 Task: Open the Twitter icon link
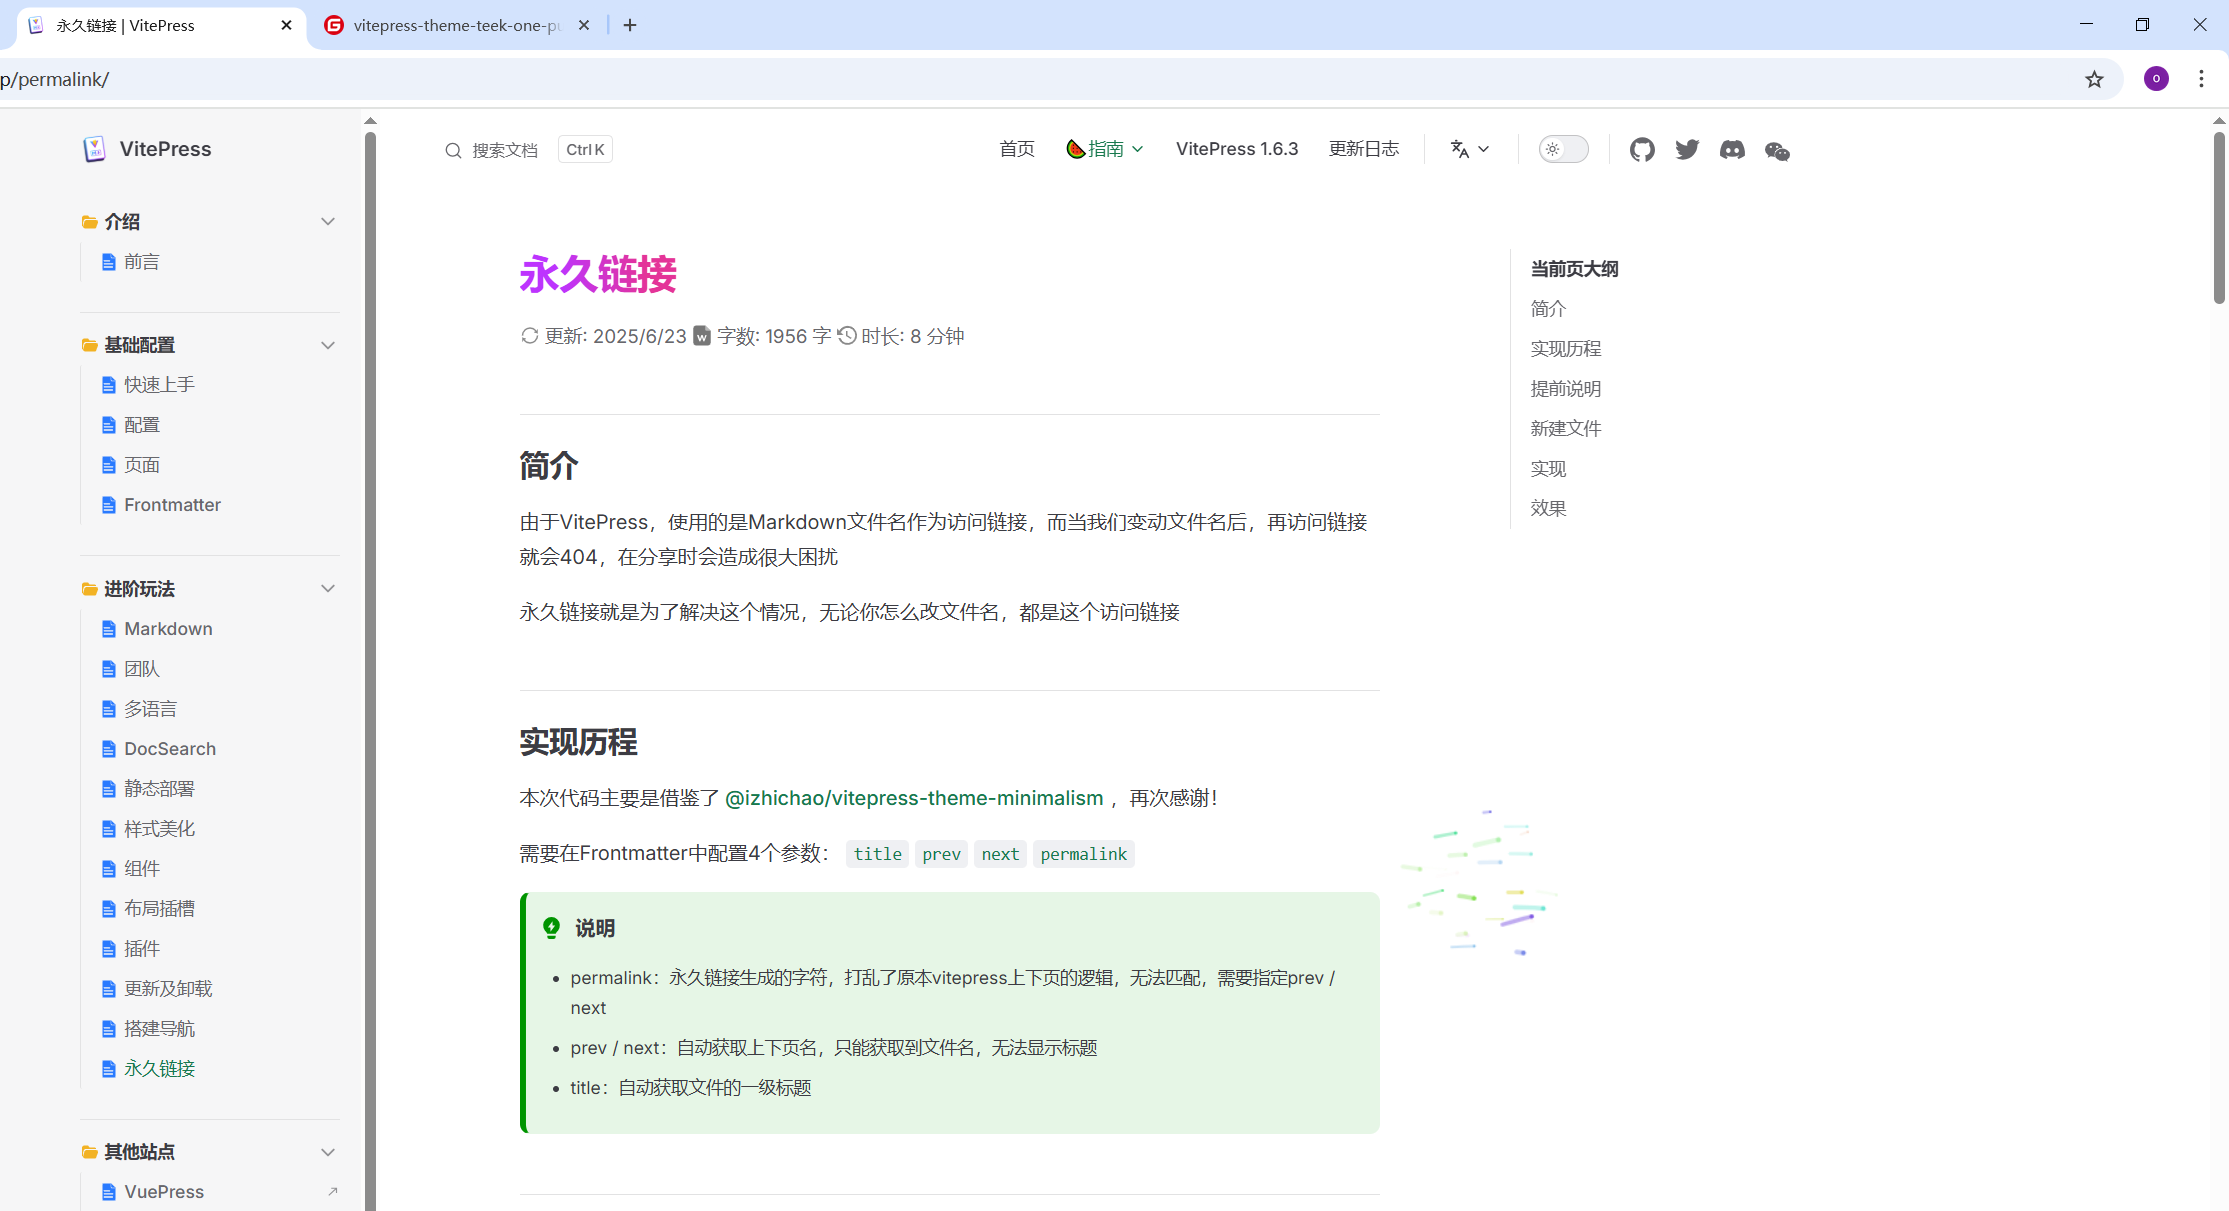tap(1687, 150)
